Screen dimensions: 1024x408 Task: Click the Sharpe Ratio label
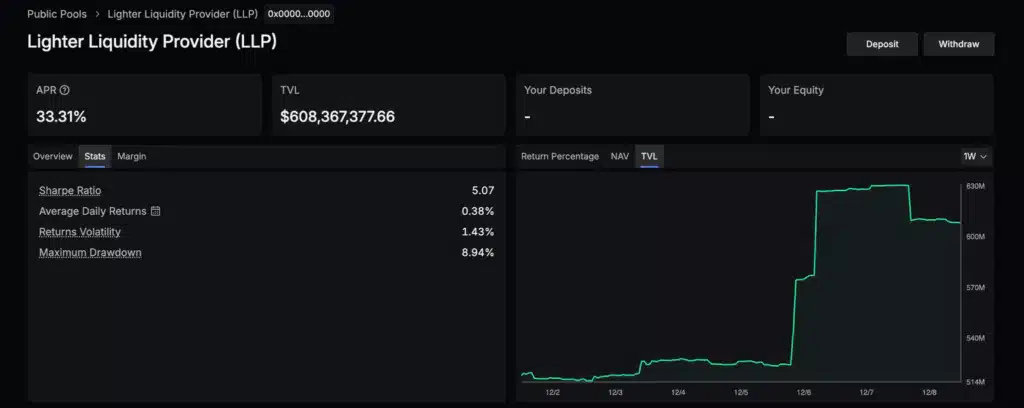click(x=70, y=190)
